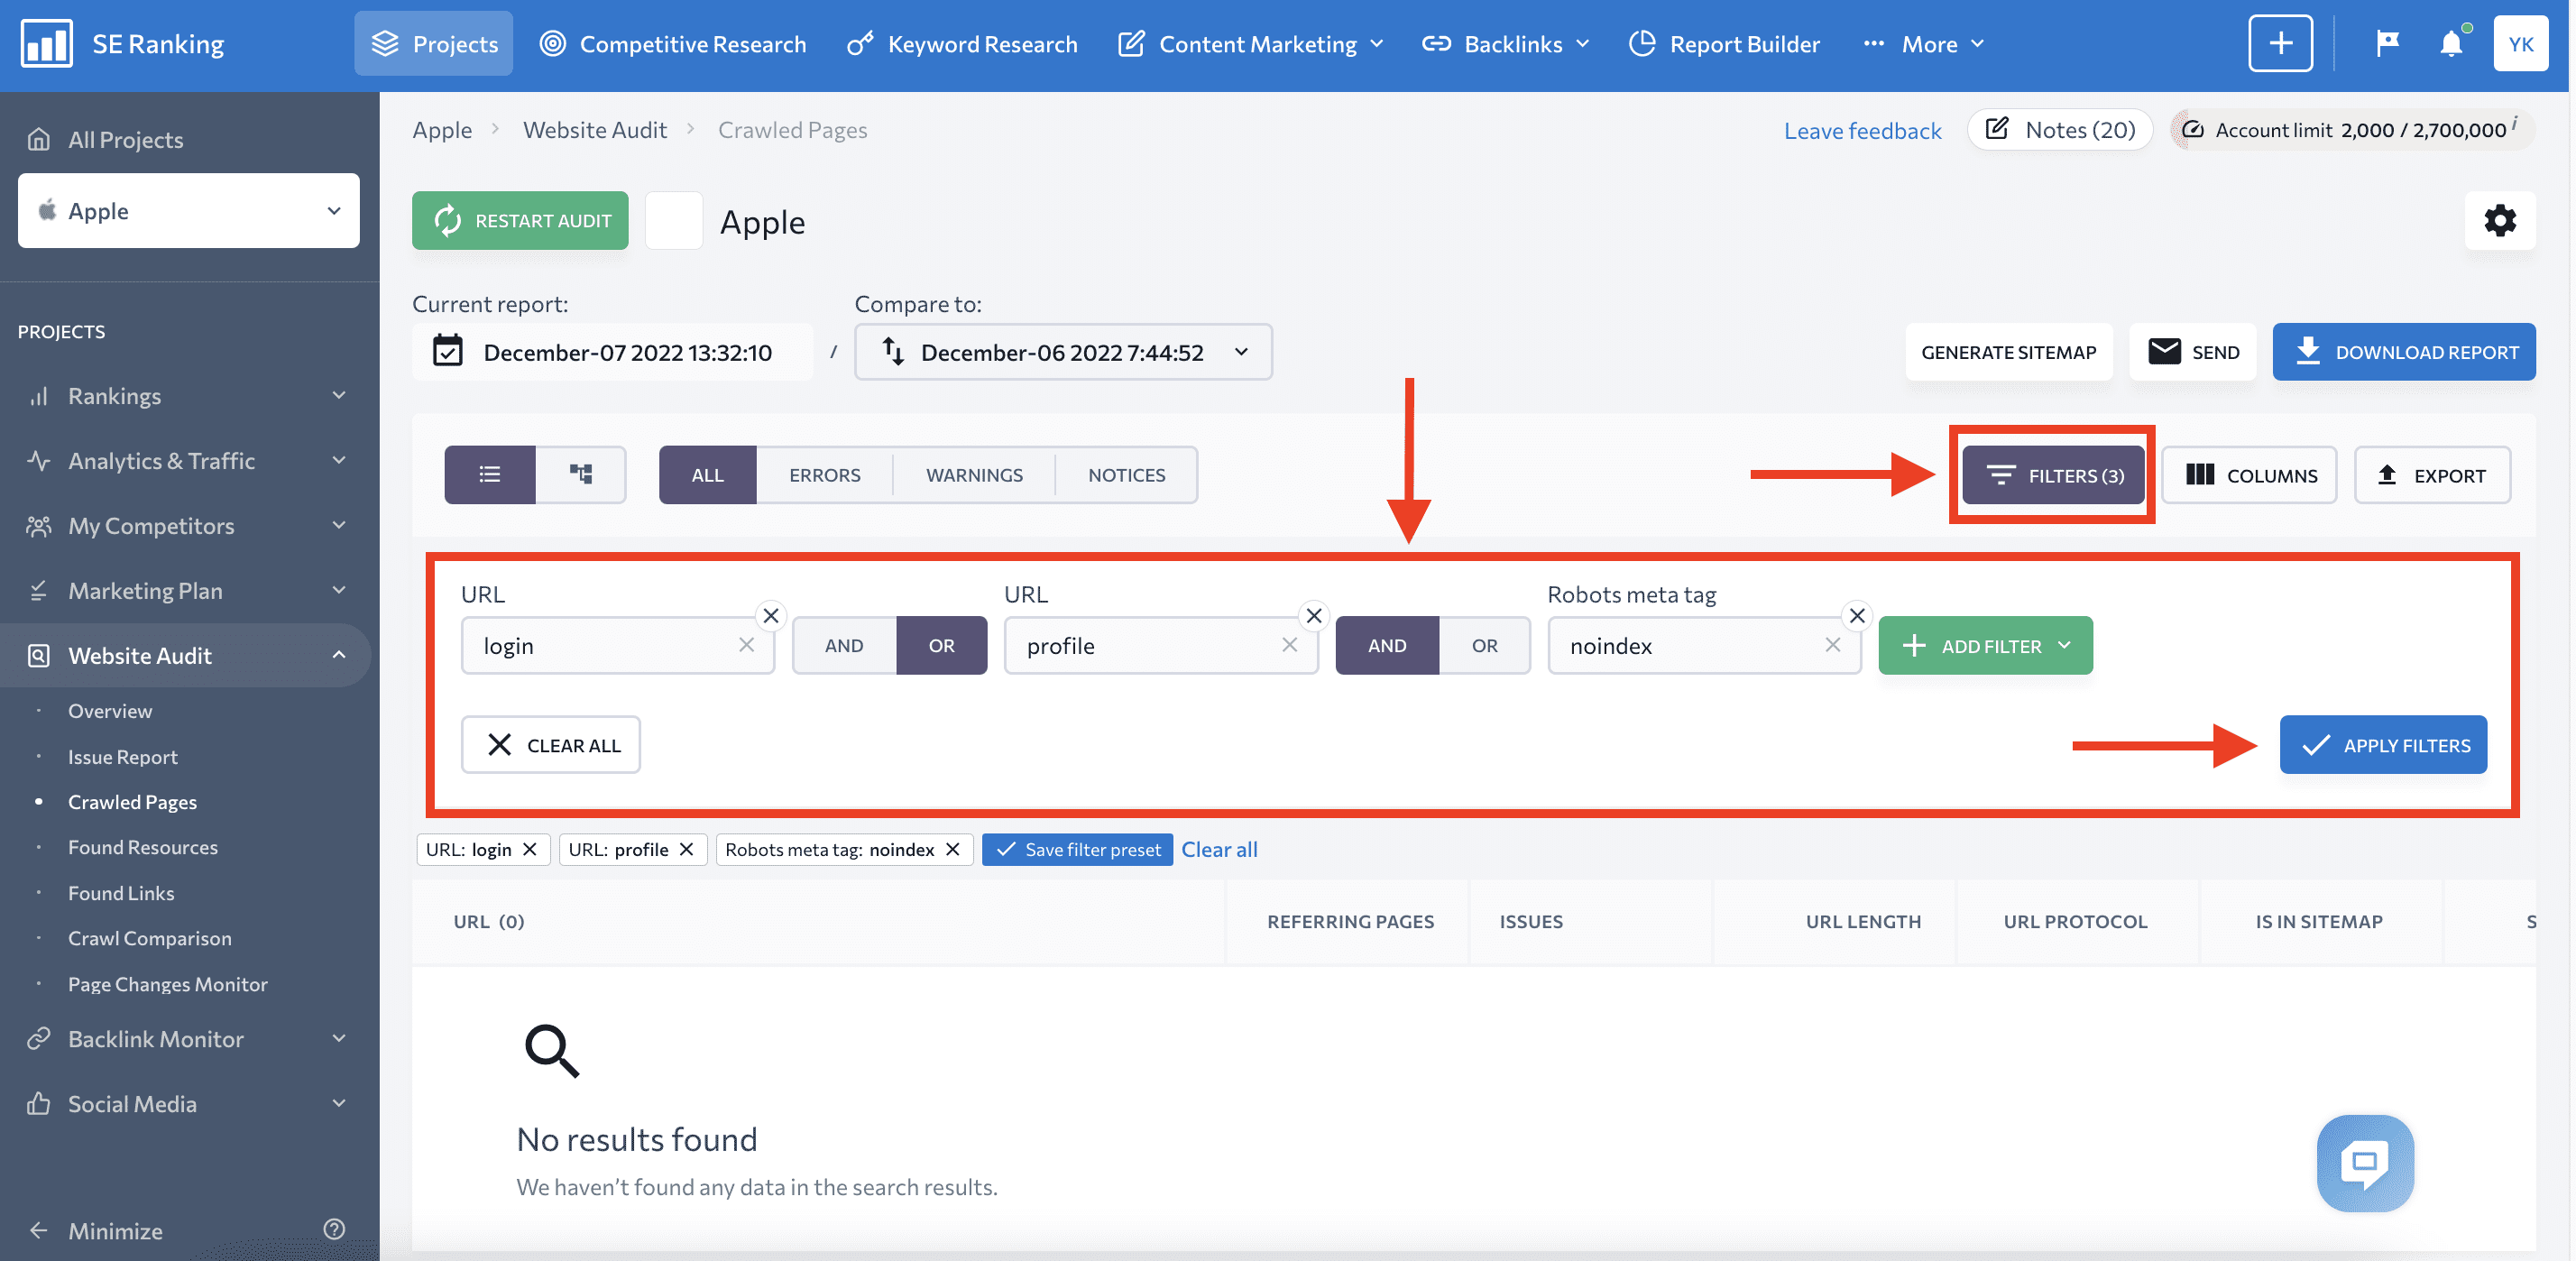This screenshot has width=2576, height=1261.
Task: Show only WARNINGS
Action: pos(974,475)
